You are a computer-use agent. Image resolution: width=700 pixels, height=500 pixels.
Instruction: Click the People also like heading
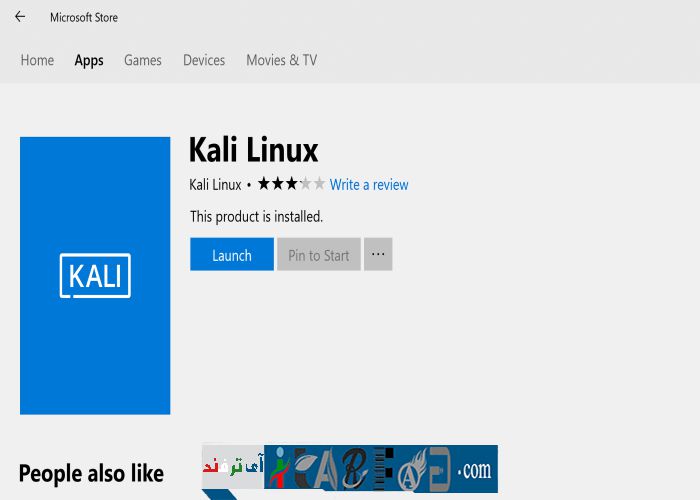(91, 473)
